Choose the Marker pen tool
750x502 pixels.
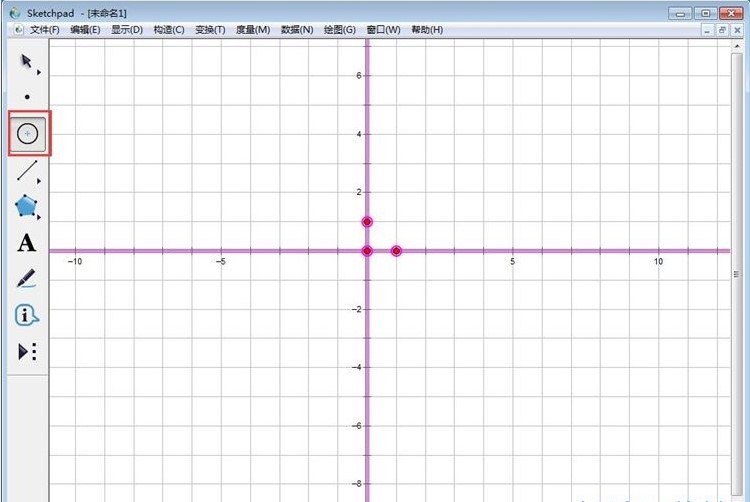[27, 279]
